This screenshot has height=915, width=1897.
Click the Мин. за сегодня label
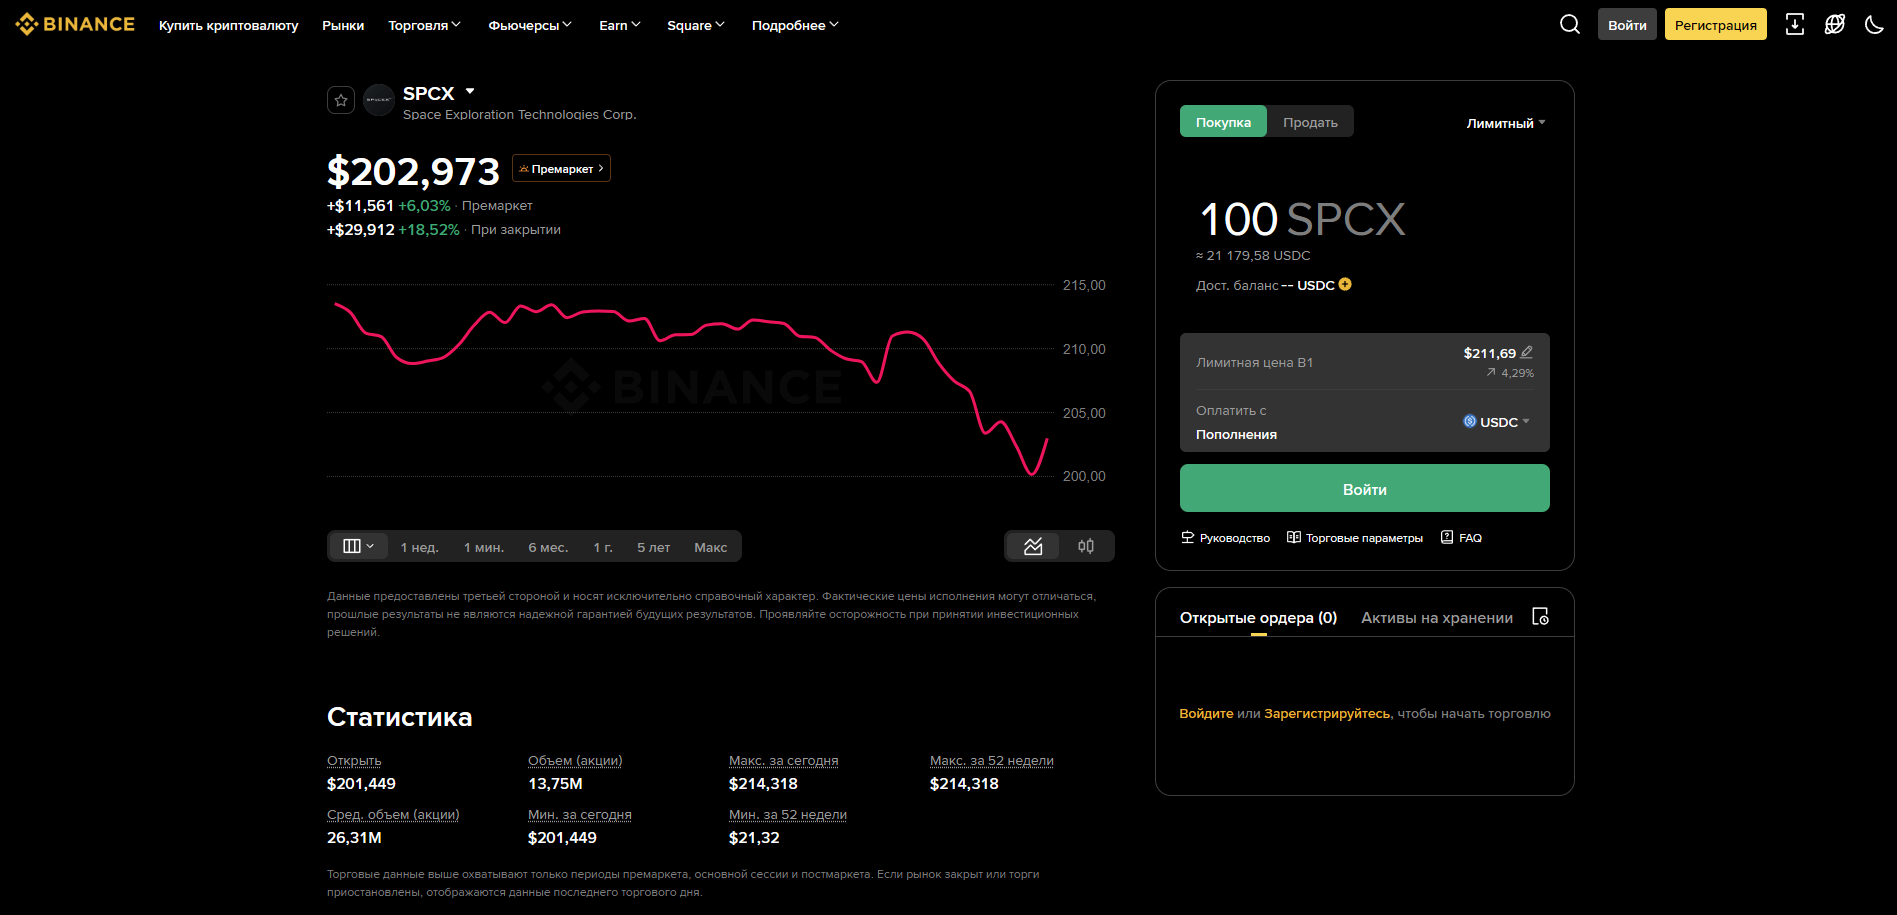[580, 815]
